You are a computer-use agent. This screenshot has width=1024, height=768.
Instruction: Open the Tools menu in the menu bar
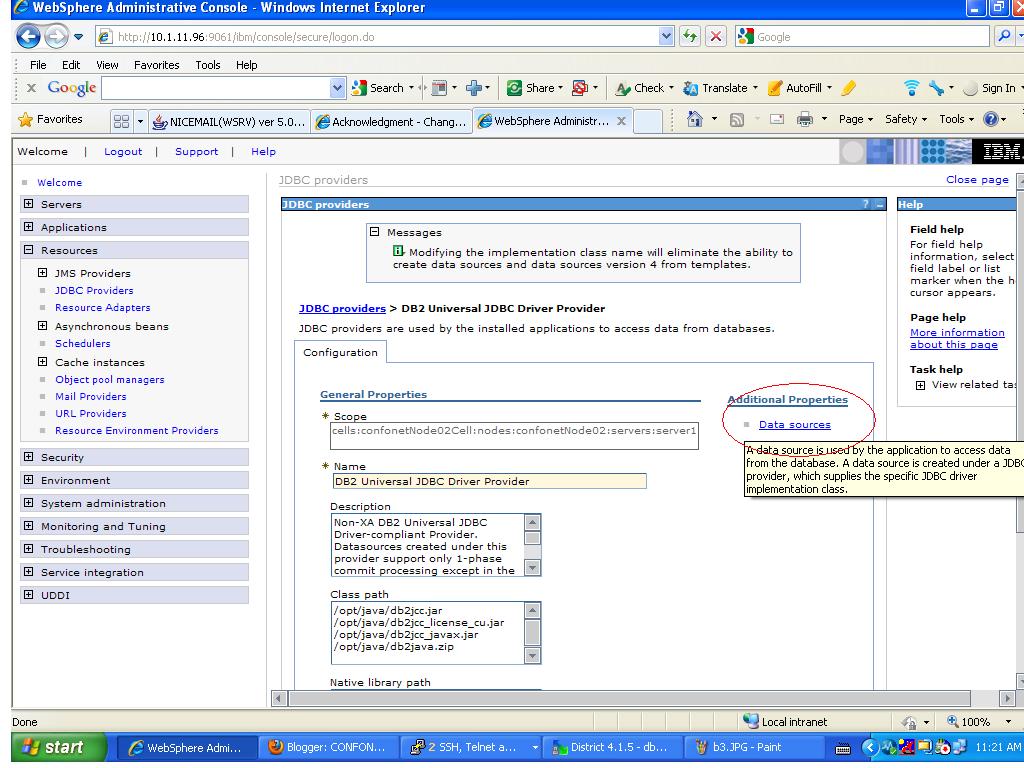point(208,65)
